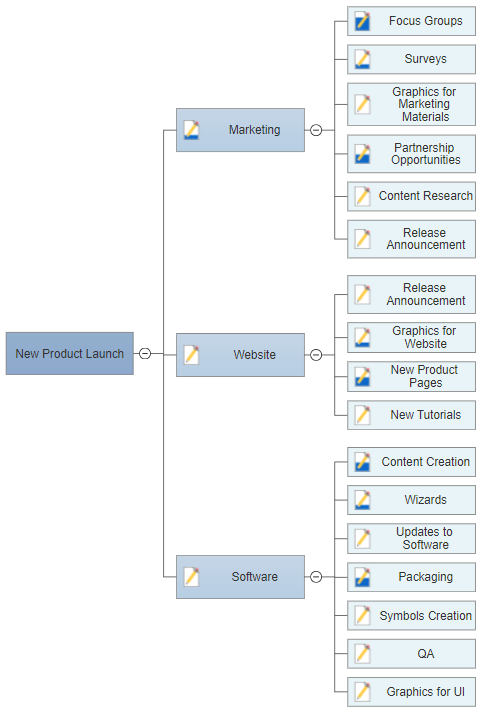Select the Partnership Opportunities label
488x713 pixels.
pyautogui.click(x=425, y=154)
